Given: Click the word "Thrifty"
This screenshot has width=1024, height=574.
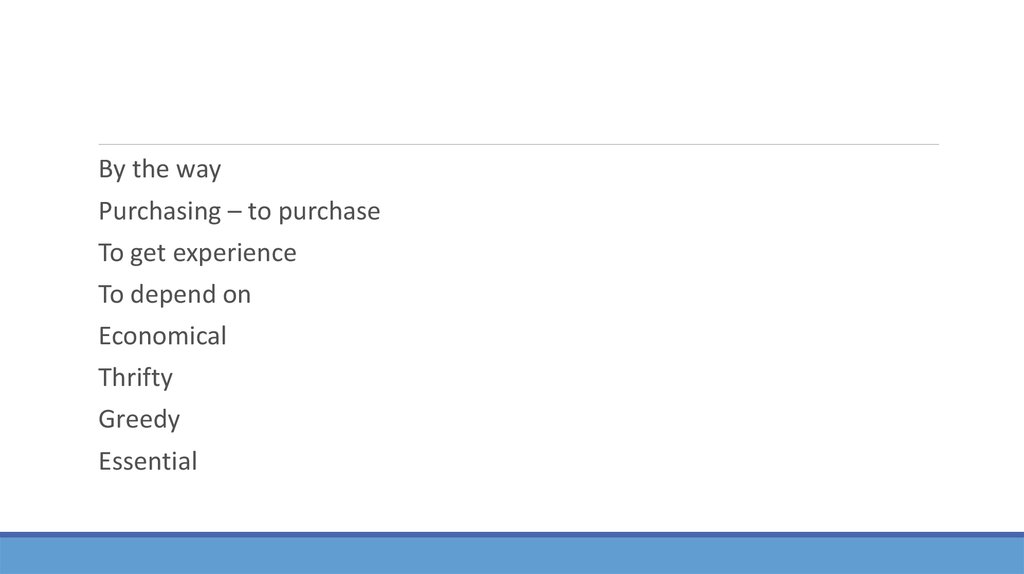Looking at the screenshot, I should 135,378.
